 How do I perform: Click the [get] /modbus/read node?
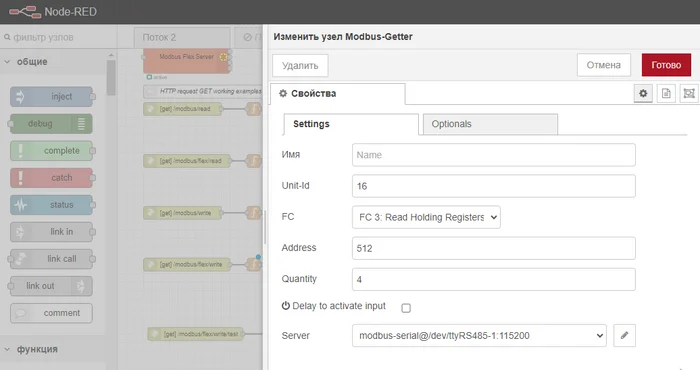[183, 109]
